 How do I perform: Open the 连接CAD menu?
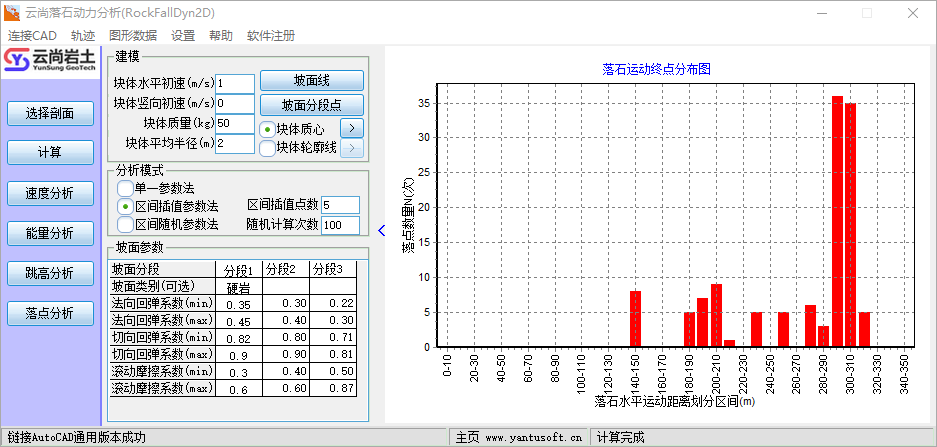point(33,35)
